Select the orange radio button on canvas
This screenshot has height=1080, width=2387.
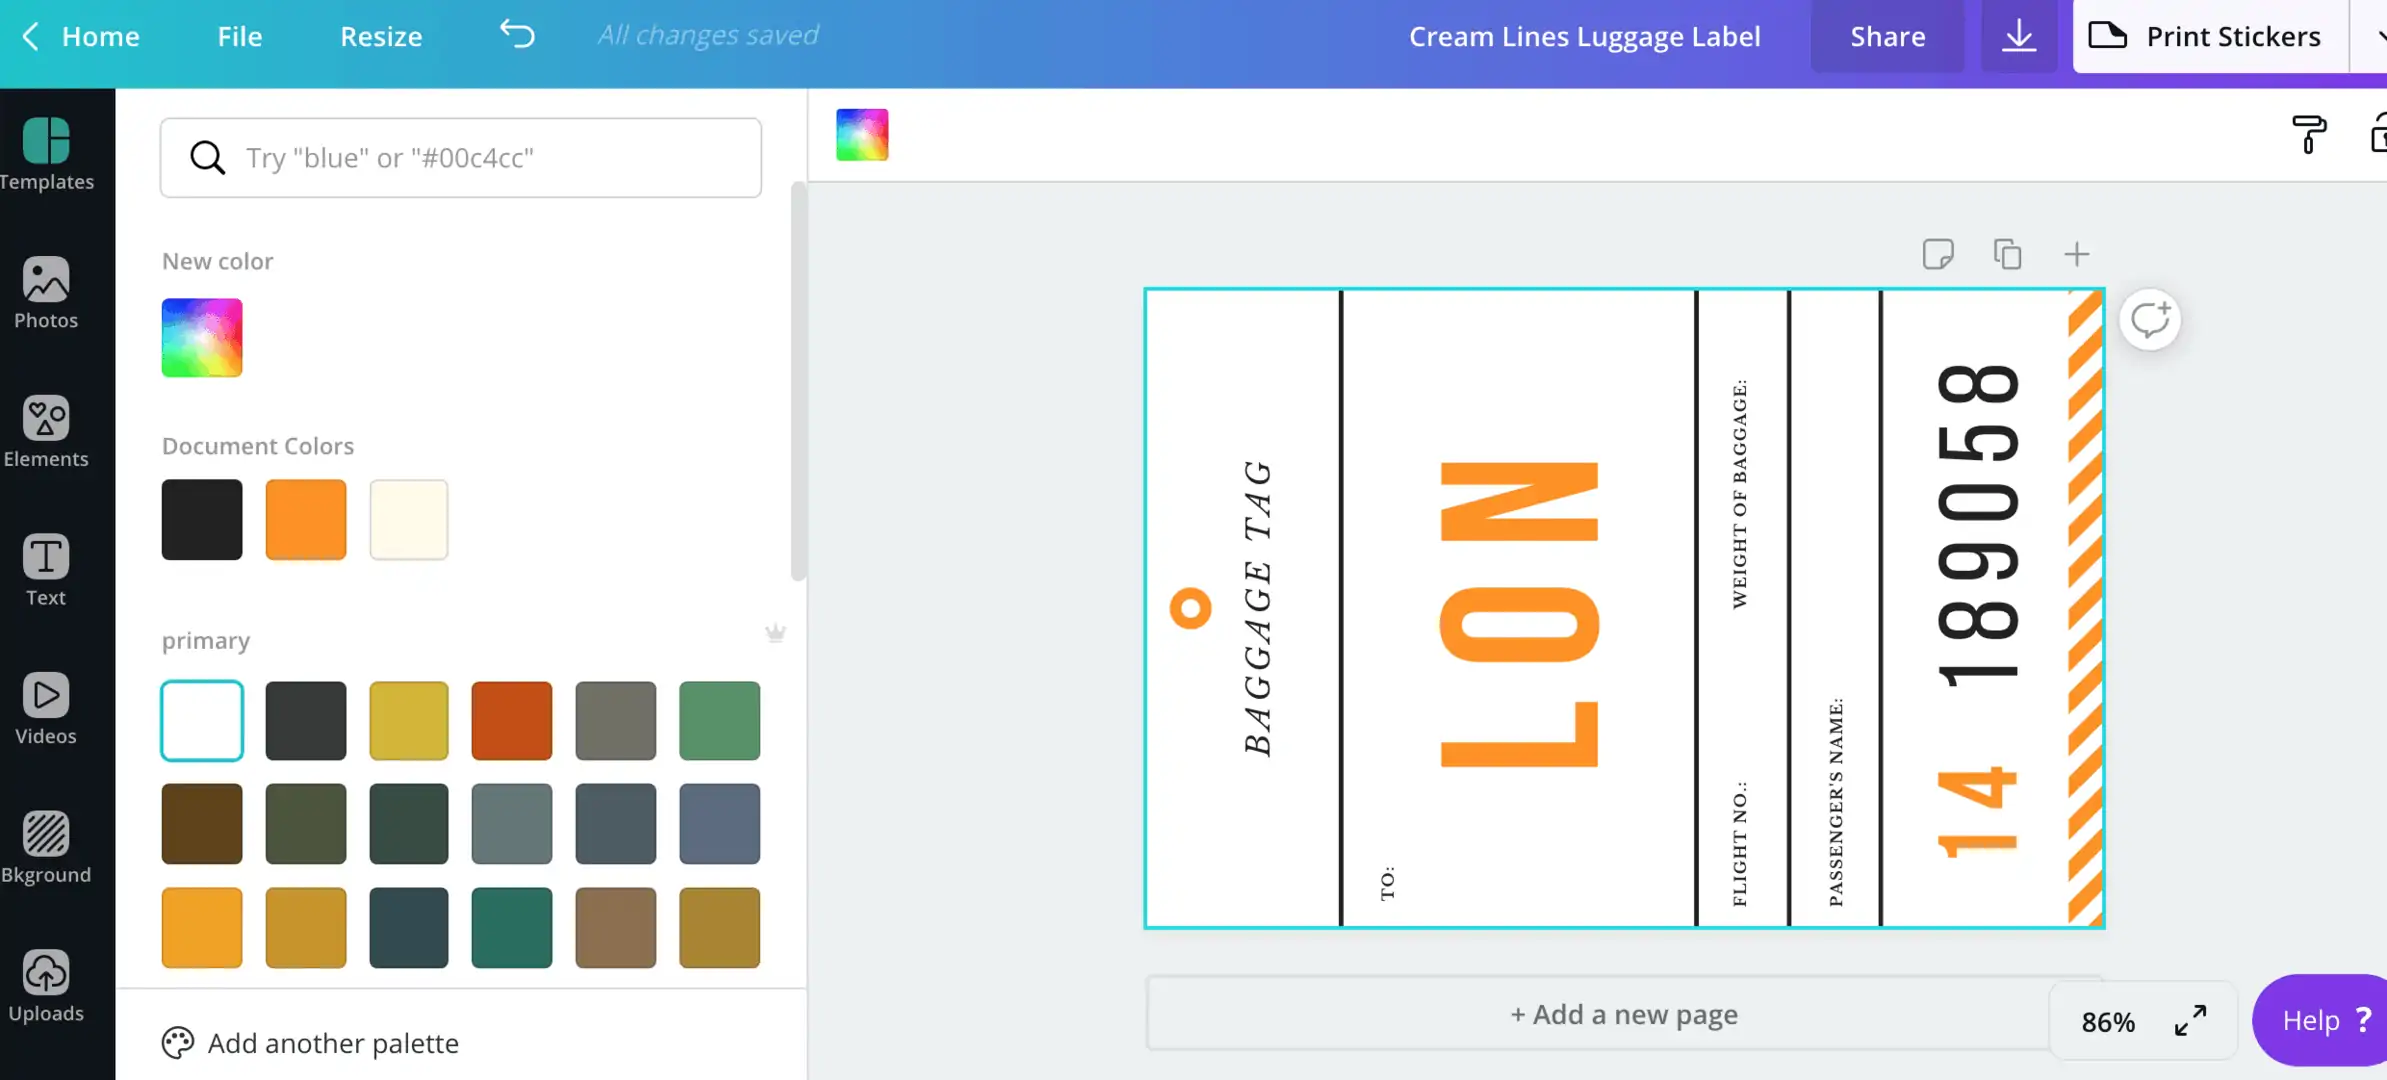coord(1190,608)
